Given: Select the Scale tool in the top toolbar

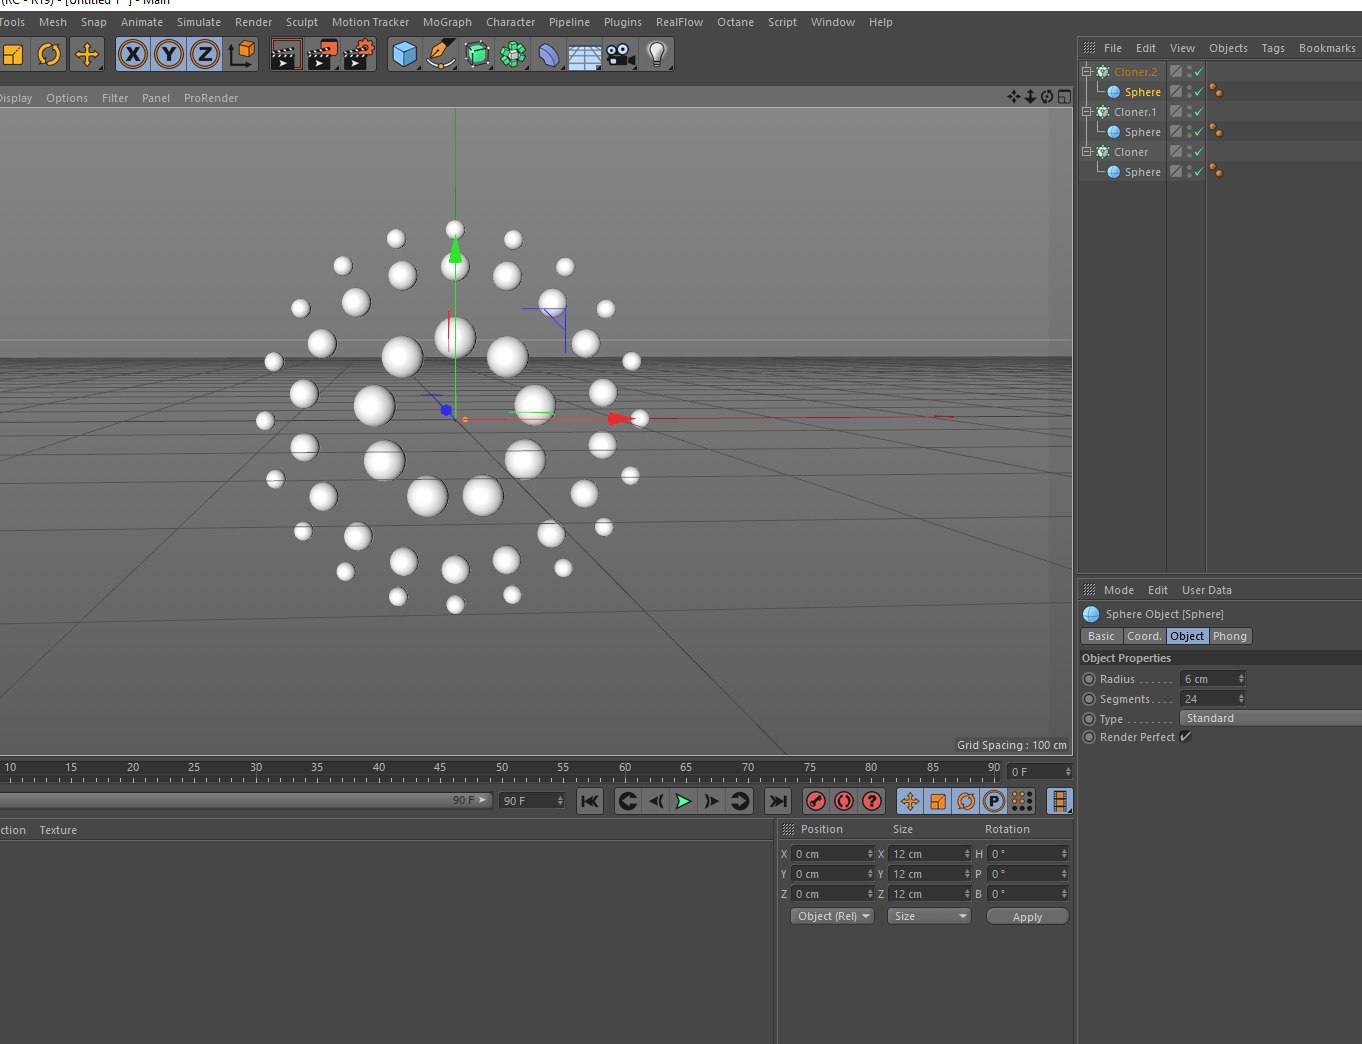Looking at the screenshot, I should coord(13,54).
